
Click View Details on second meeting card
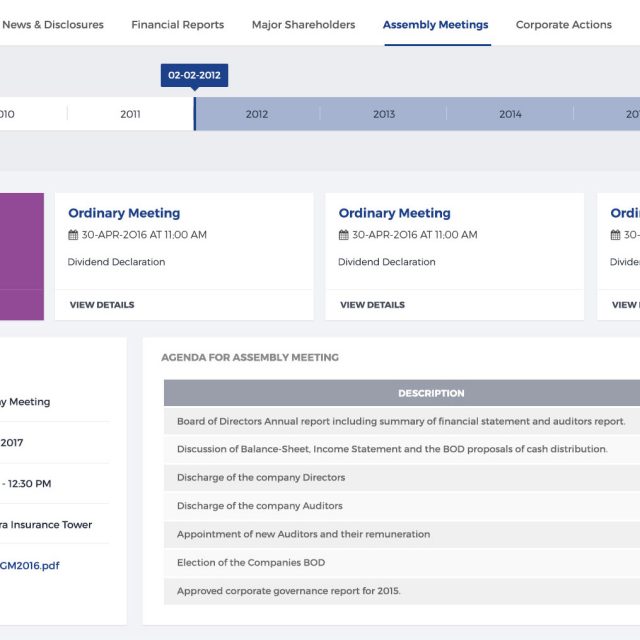tap(372, 305)
